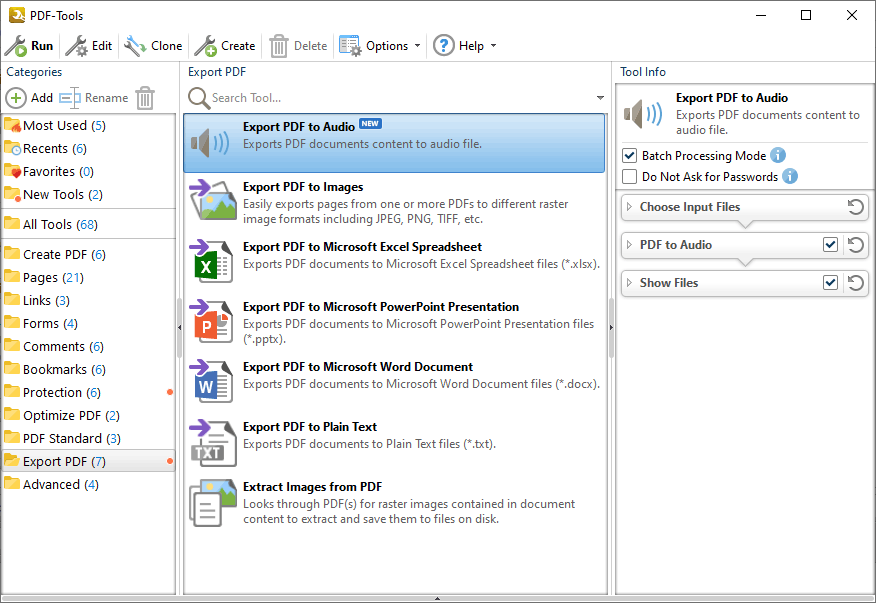Show All Tools category
This screenshot has height=603, width=876.
pos(88,224)
